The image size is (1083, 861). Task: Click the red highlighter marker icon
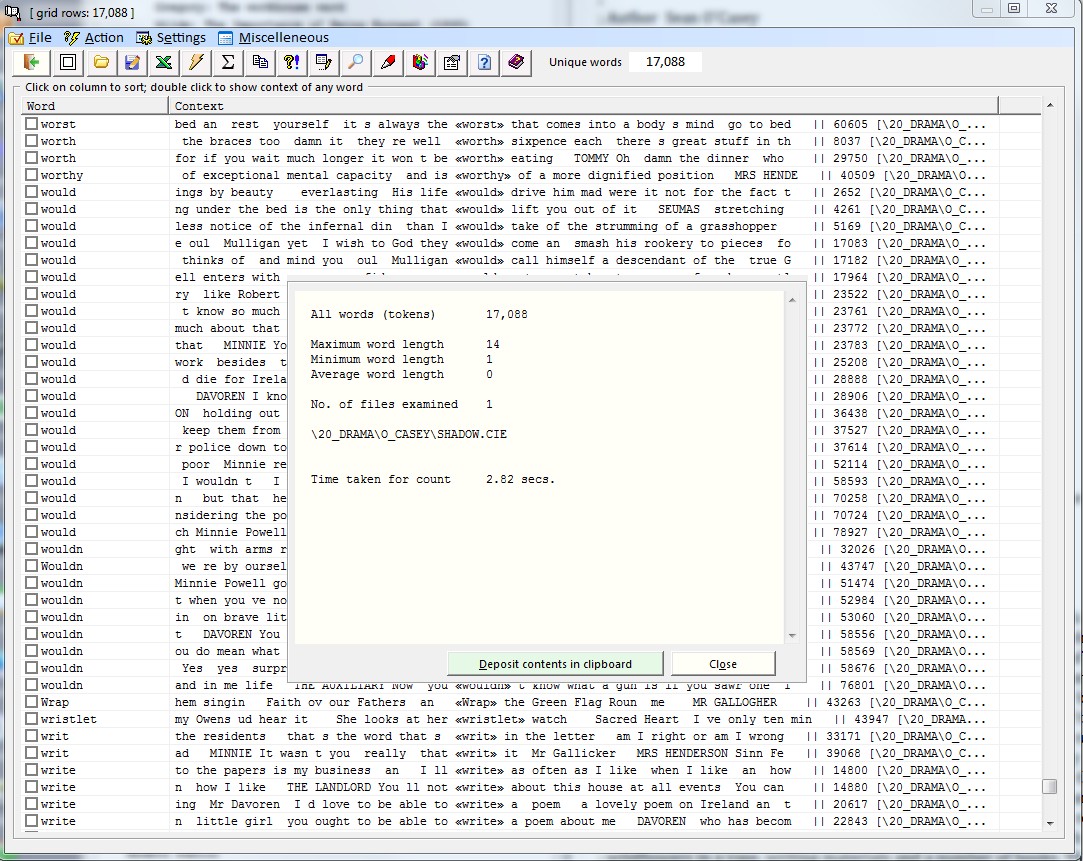[388, 62]
